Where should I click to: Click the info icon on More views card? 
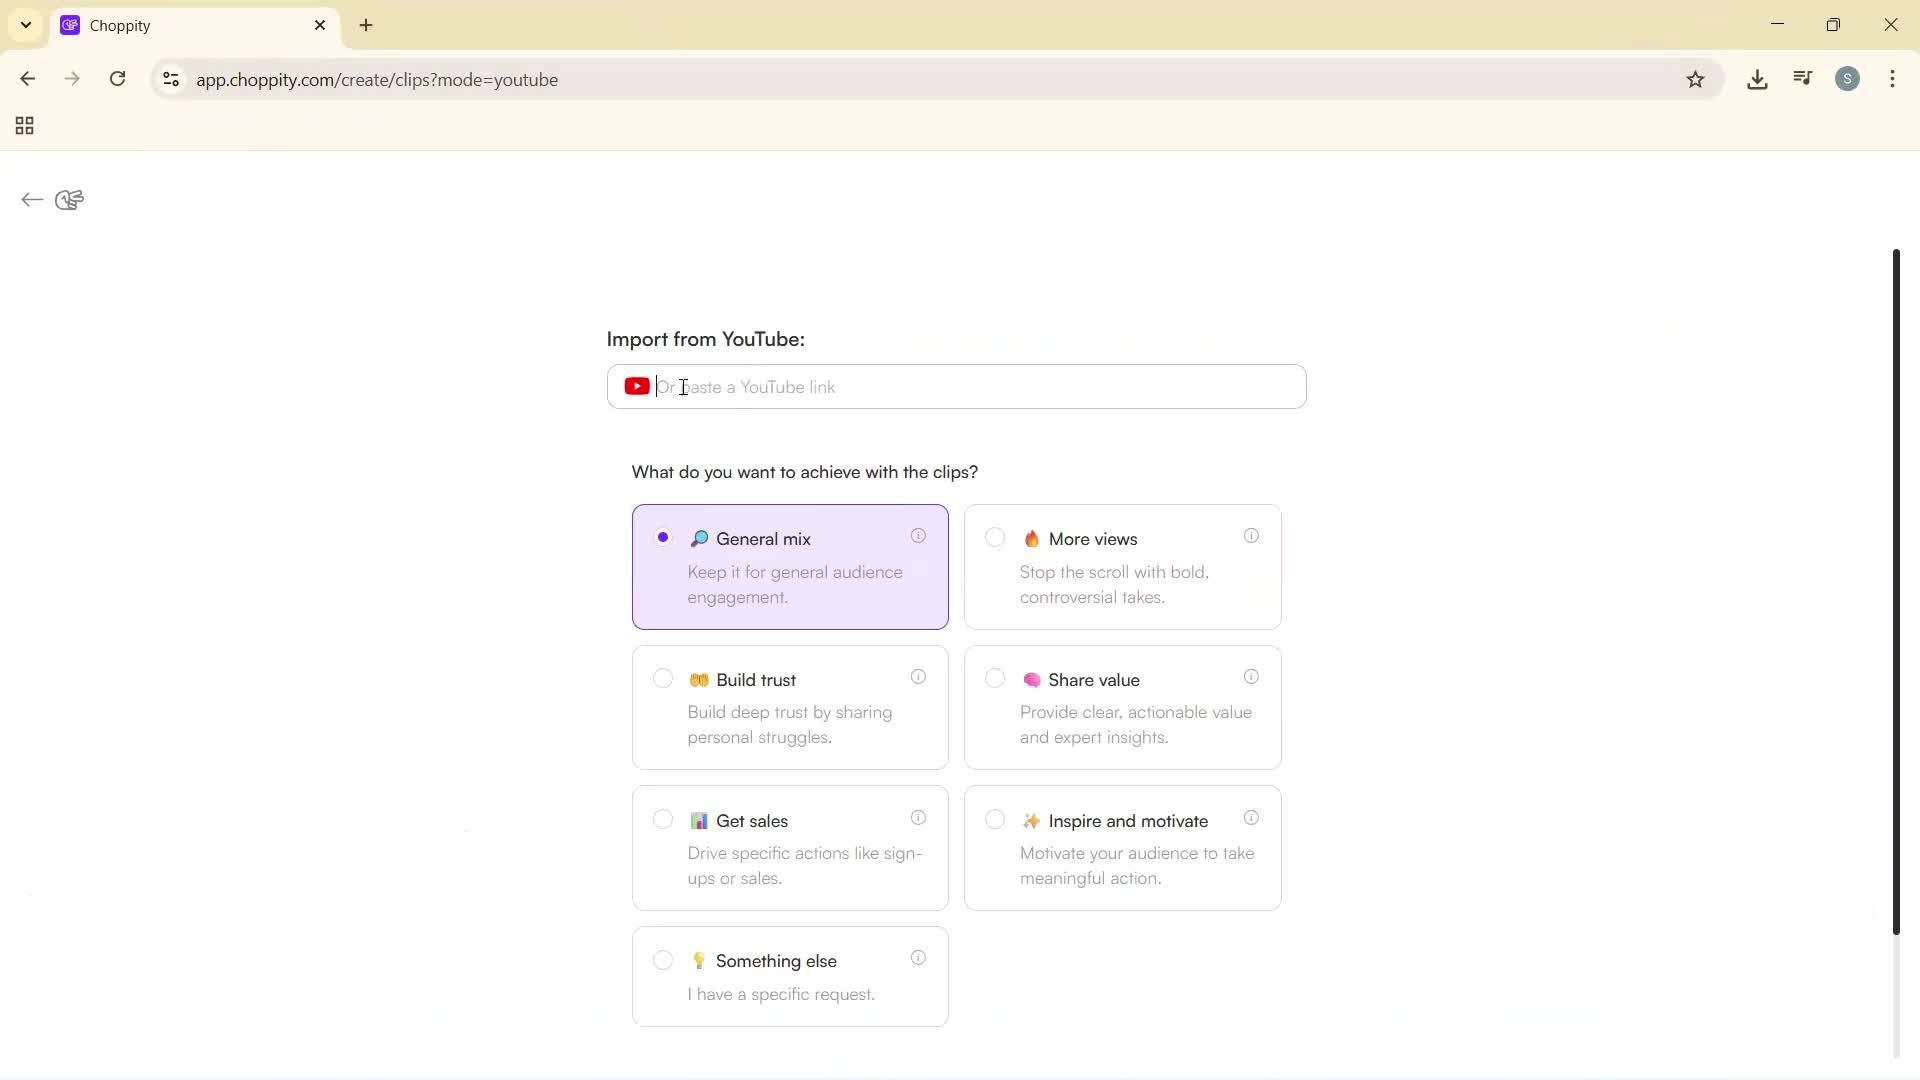(x=1251, y=536)
